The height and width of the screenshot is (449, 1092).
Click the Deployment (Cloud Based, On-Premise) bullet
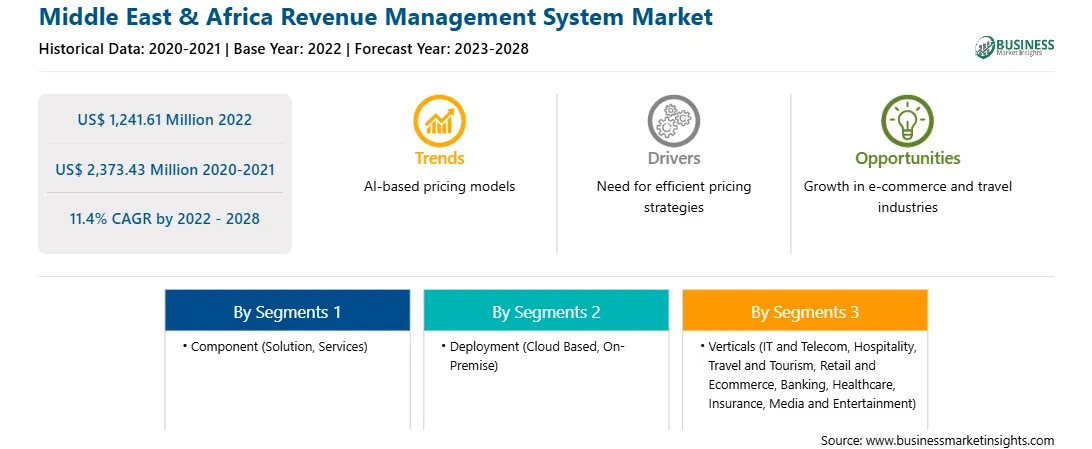click(536, 356)
